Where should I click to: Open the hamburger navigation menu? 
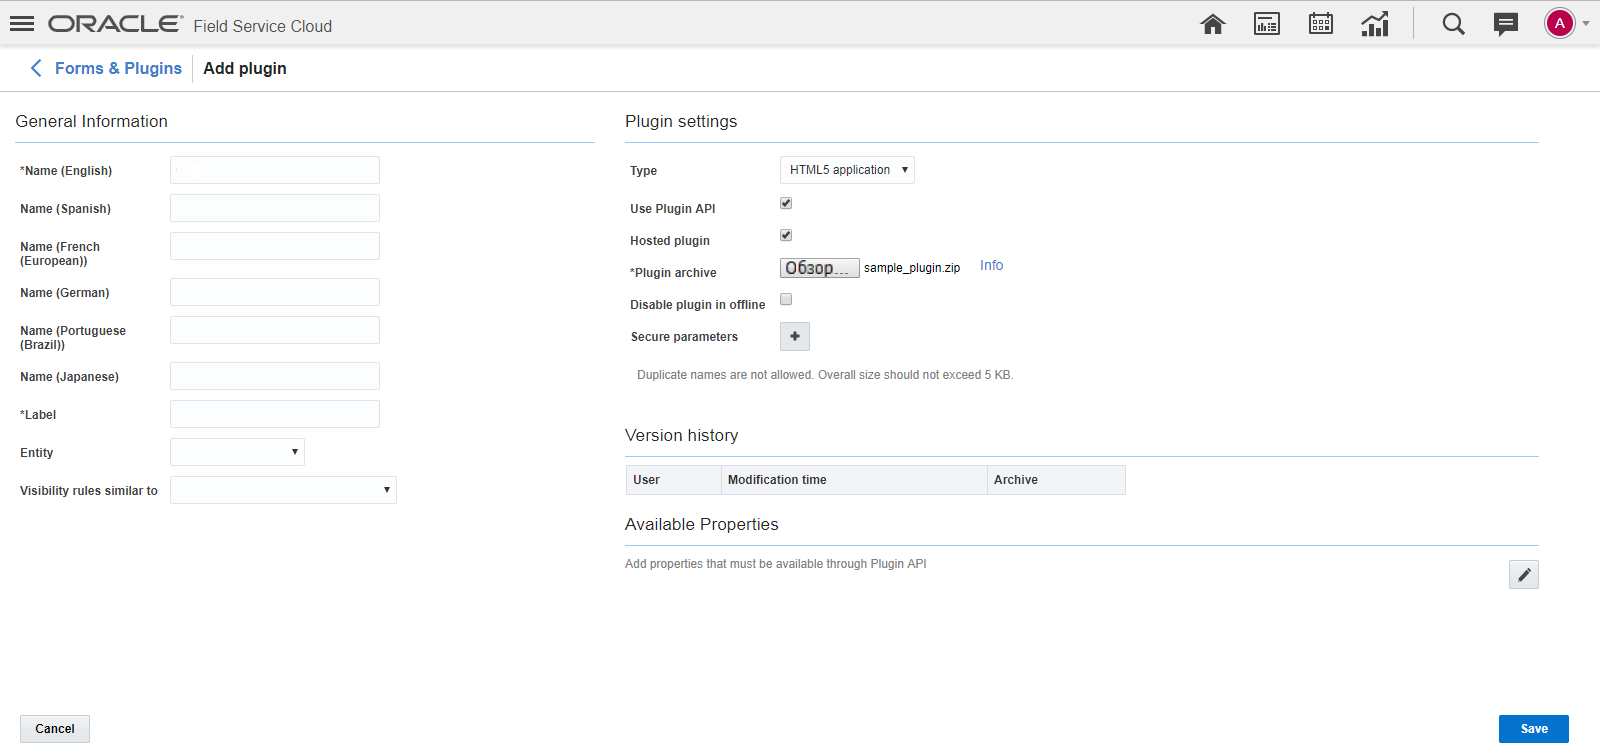point(22,24)
